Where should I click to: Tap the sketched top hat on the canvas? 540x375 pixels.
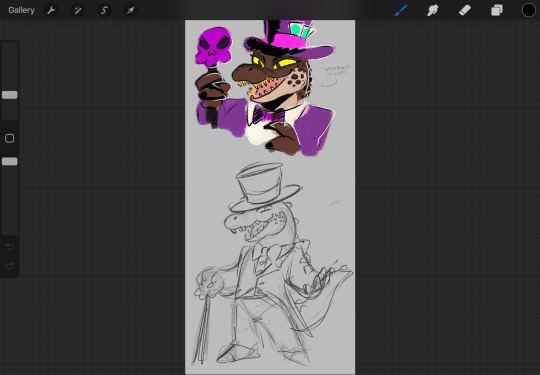264,188
